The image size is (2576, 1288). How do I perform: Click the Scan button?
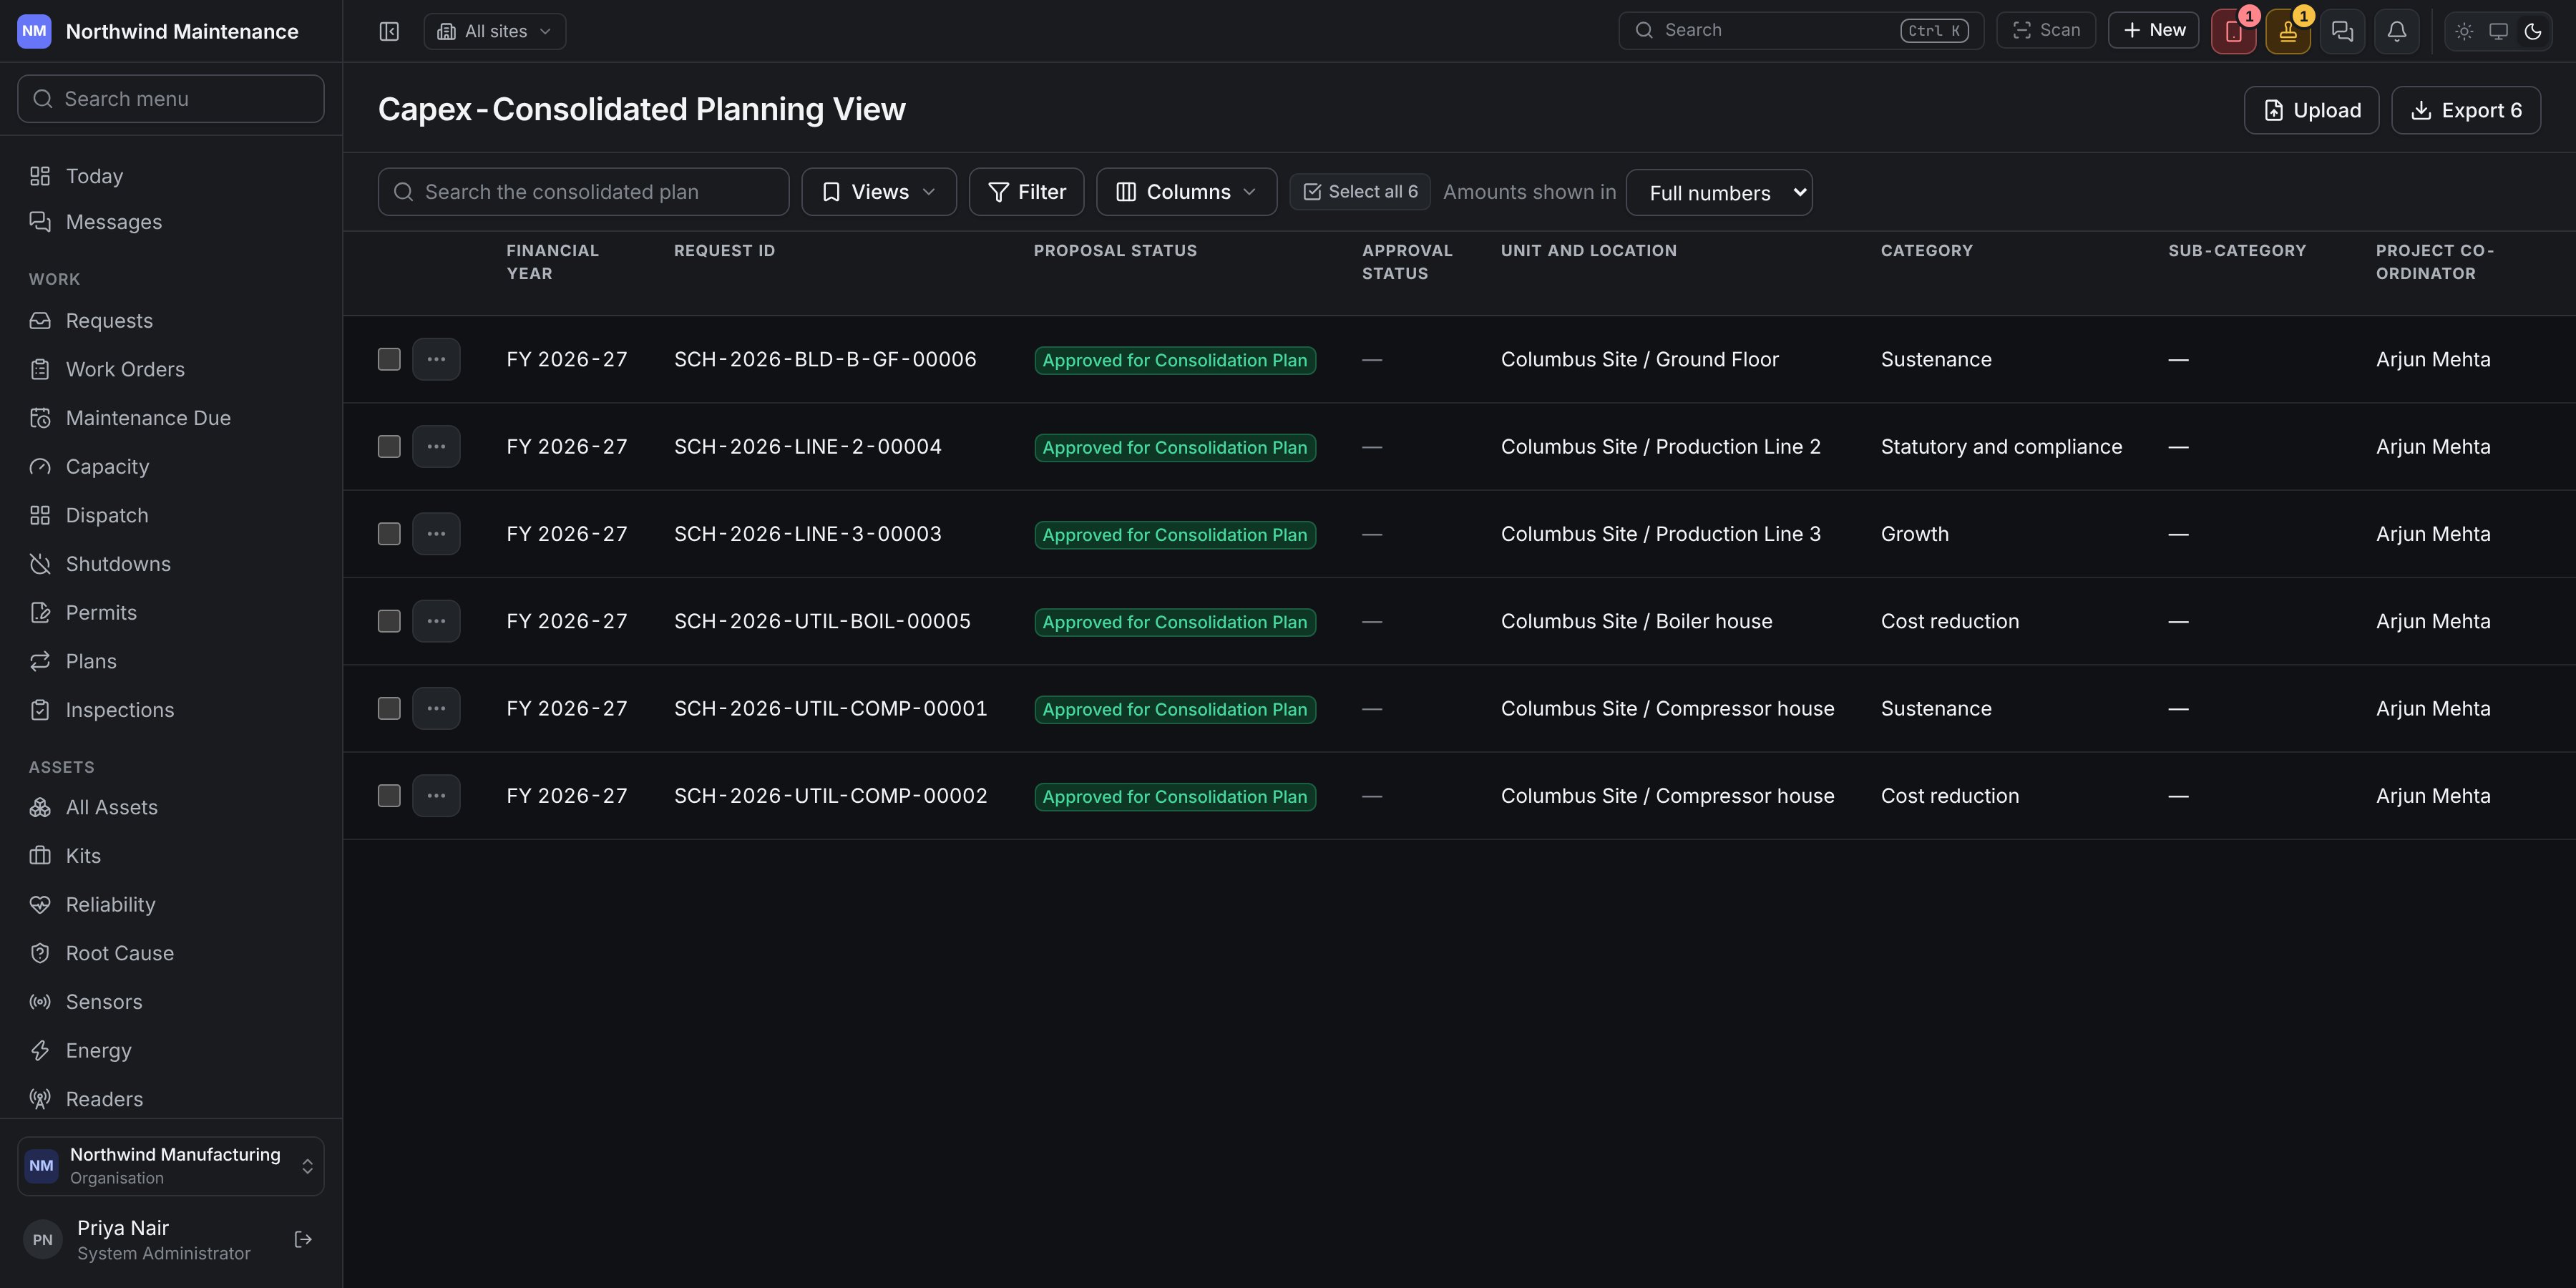[x=2046, y=30]
